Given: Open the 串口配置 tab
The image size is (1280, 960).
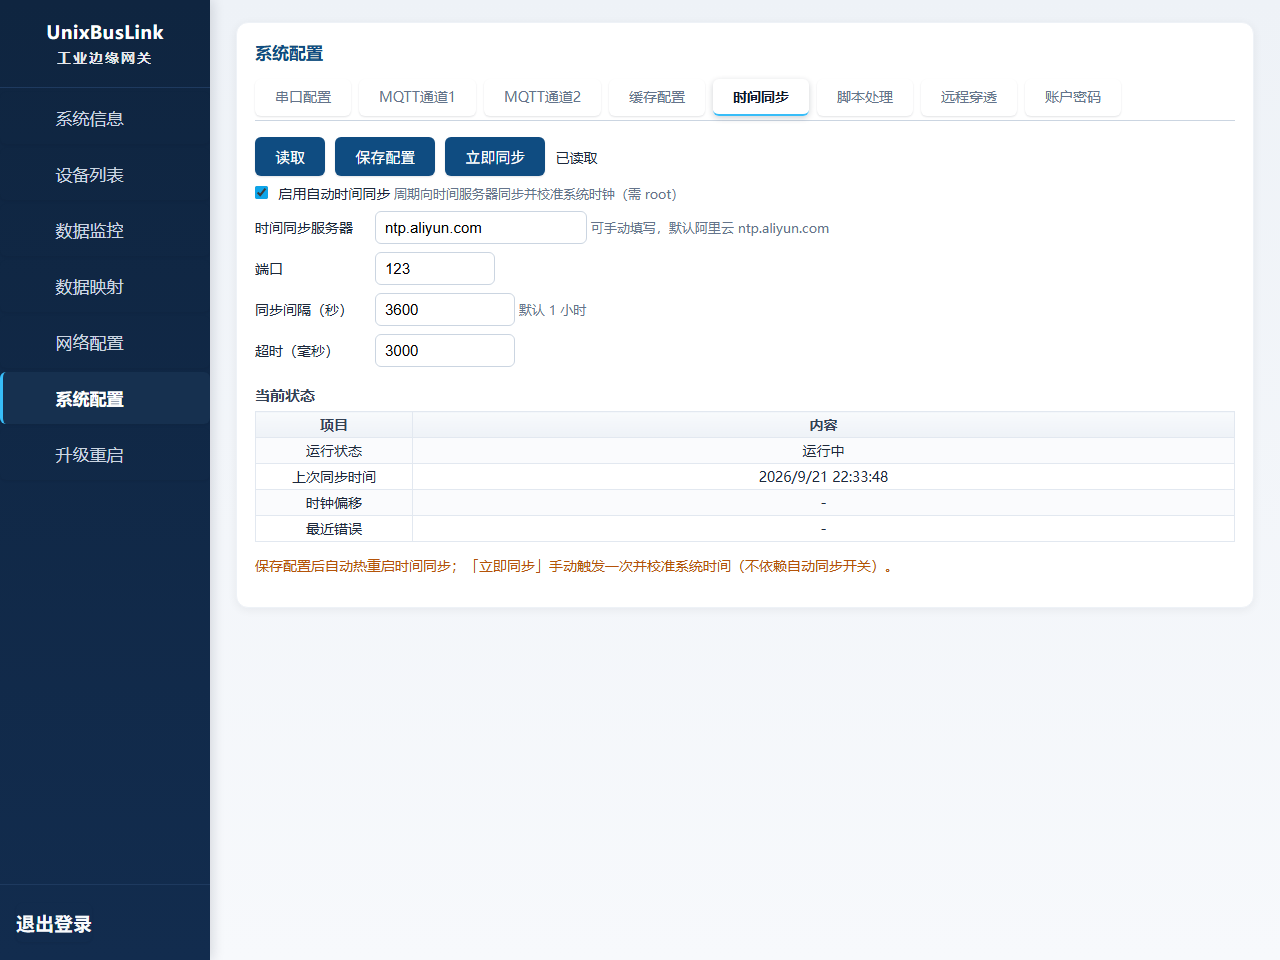Looking at the screenshot, I should (303, 97).
